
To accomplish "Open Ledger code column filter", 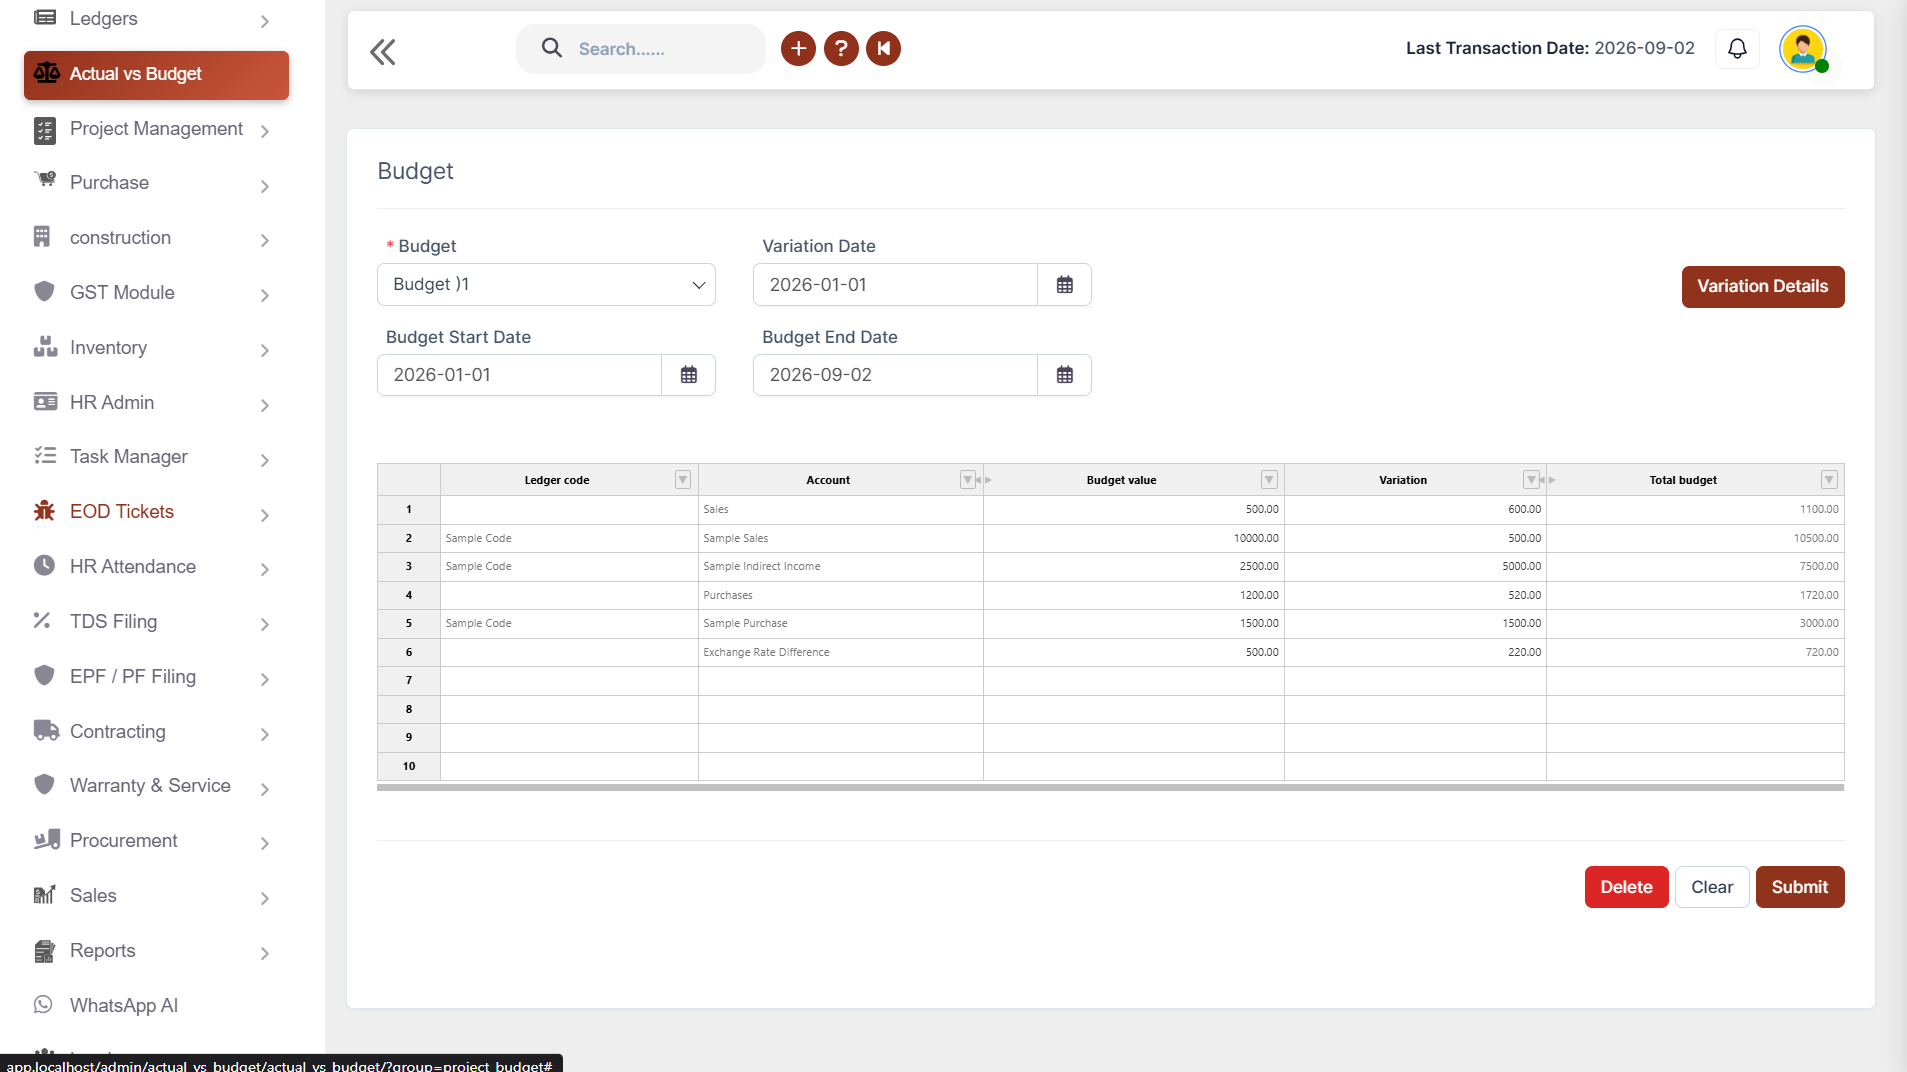I will click(x=683, y=480).
